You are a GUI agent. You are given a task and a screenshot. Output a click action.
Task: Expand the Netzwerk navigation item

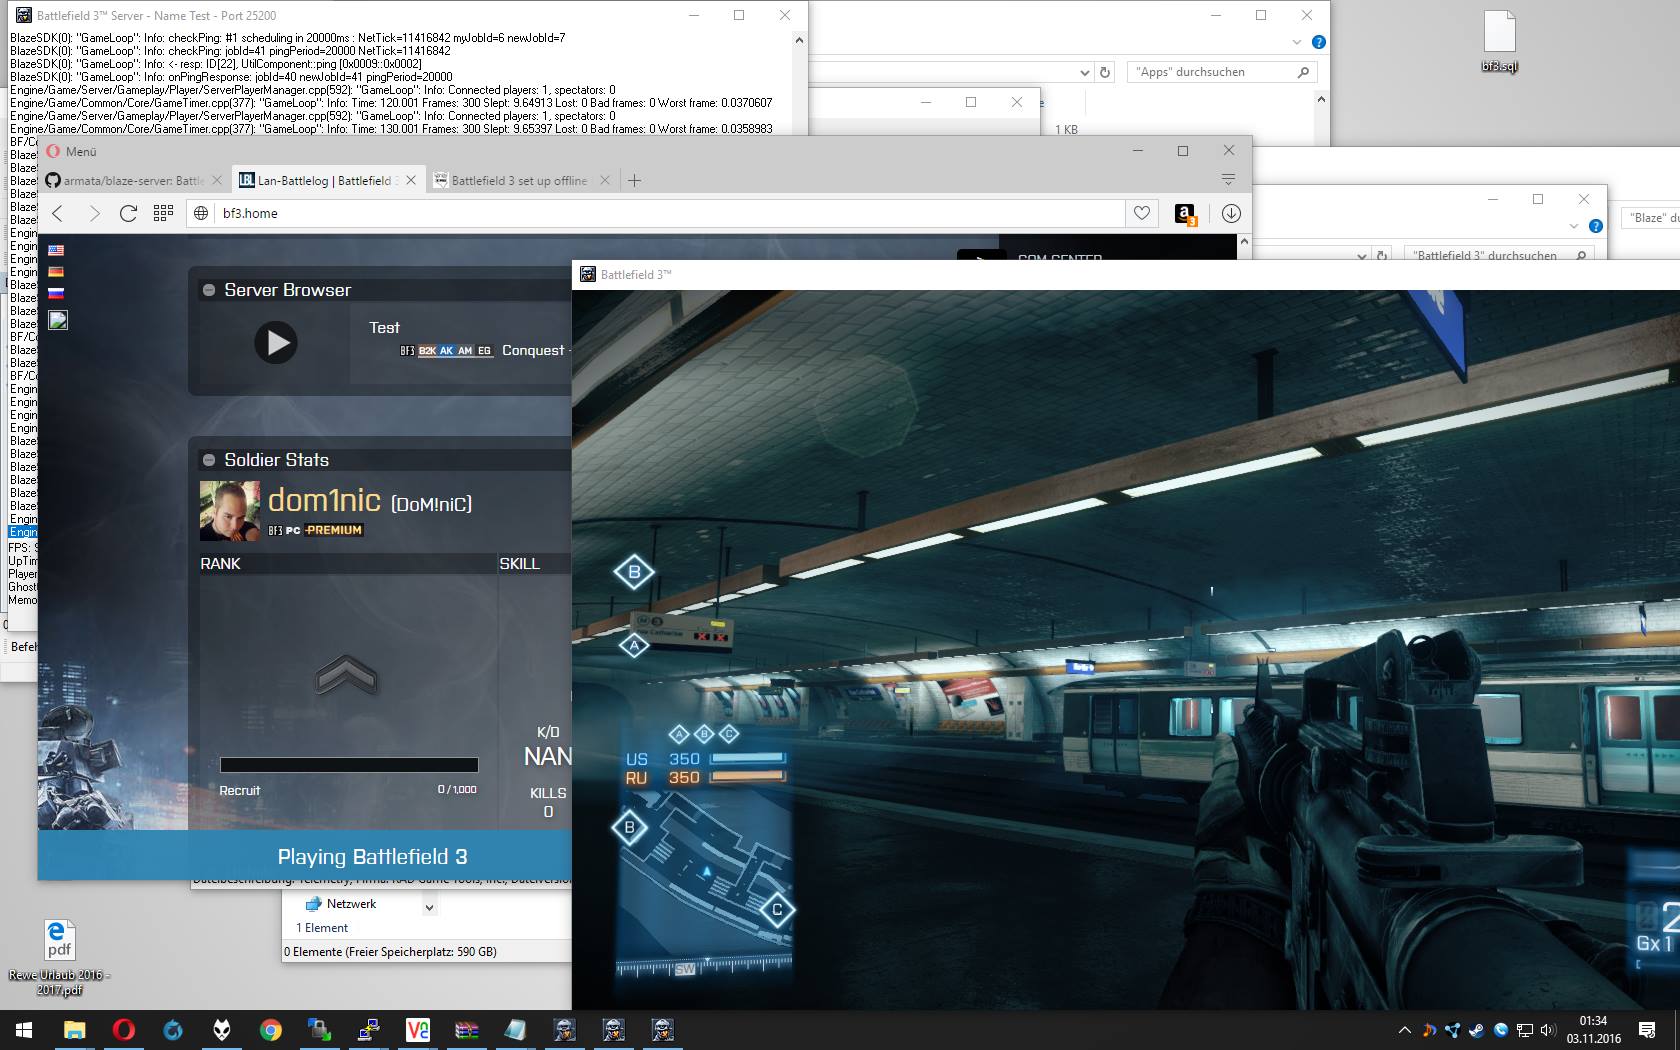(429, 908)
